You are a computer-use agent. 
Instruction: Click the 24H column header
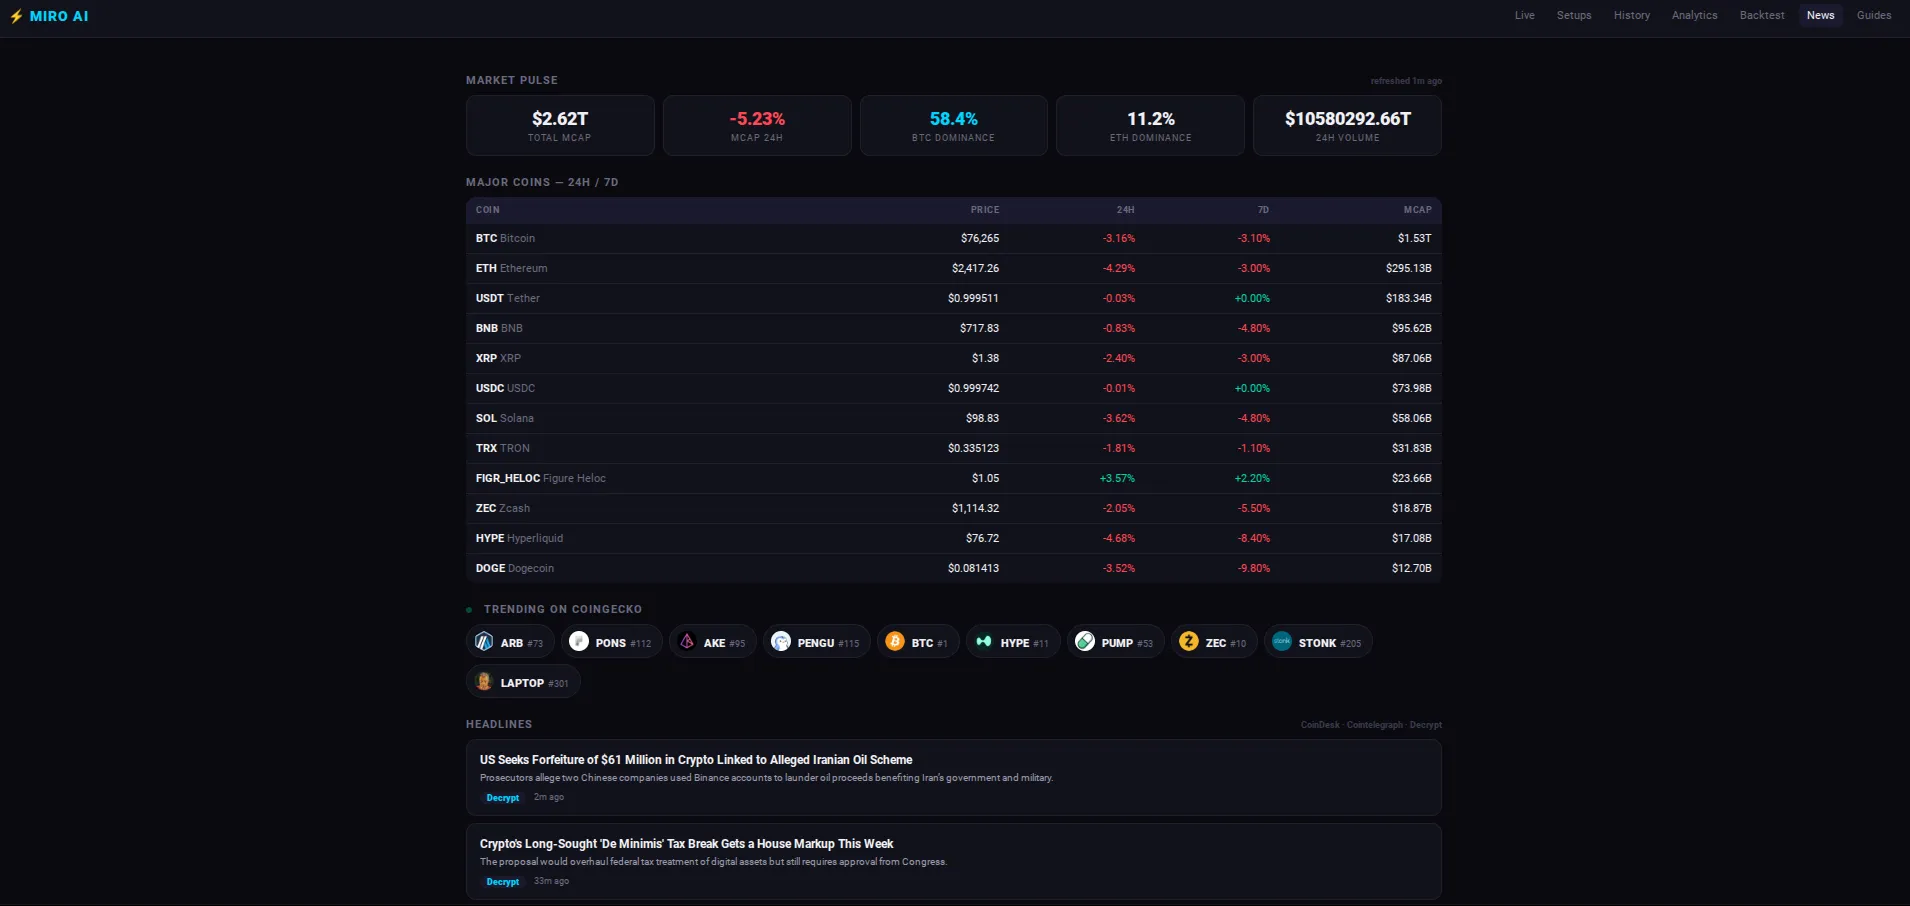1125,210
